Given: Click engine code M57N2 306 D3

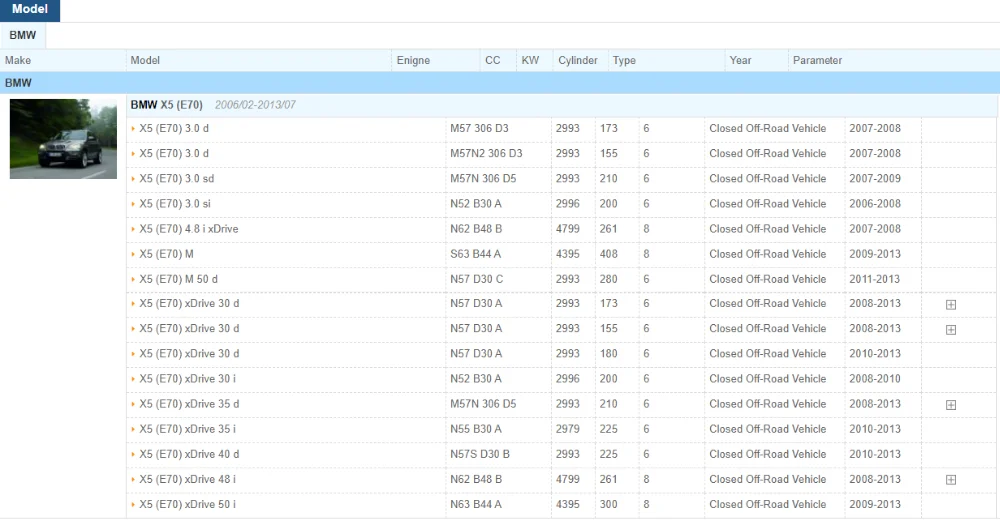Looking at the screenshot, I should [486, 153].
